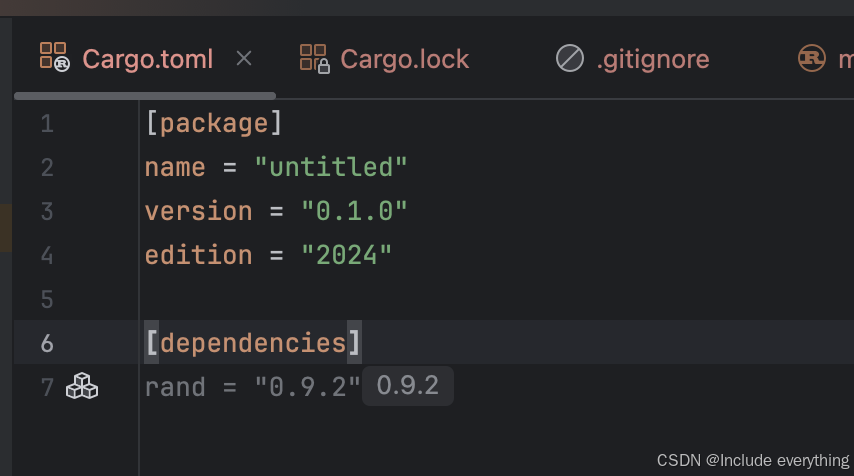
Task: Click the Cargo.toml file icon
Action: pyautogui.click(x=54, y=57)
